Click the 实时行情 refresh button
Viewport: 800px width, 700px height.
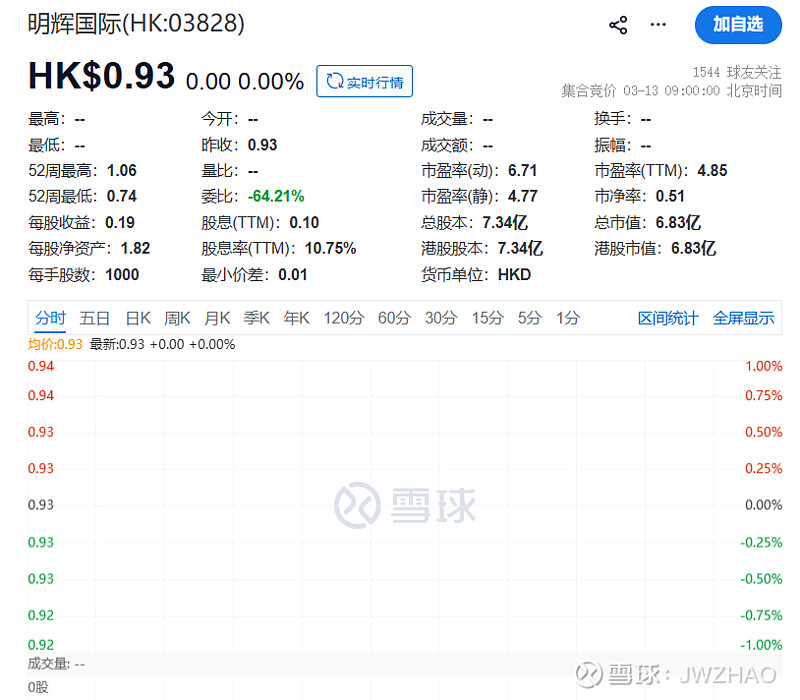pyautogui.click(x=364, y=81)
